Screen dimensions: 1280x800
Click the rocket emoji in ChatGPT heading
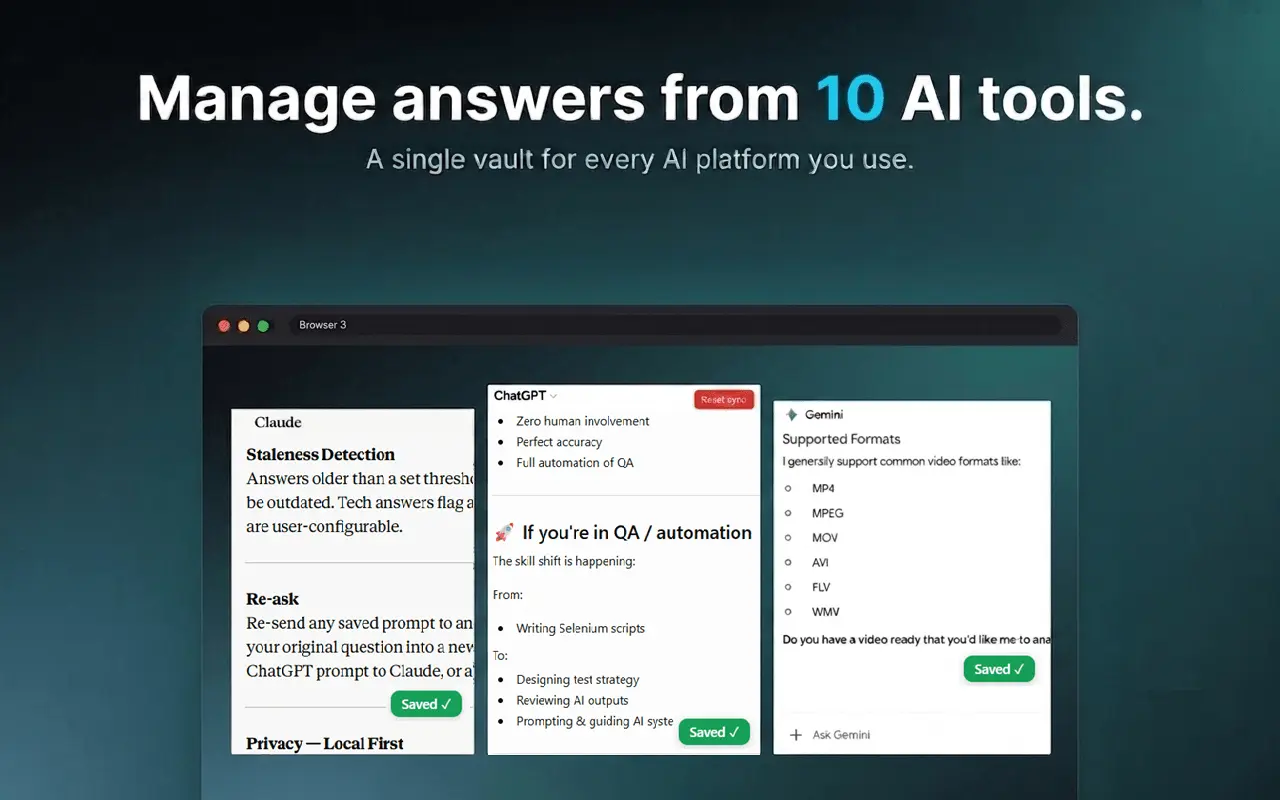click(x=505, y=532)
